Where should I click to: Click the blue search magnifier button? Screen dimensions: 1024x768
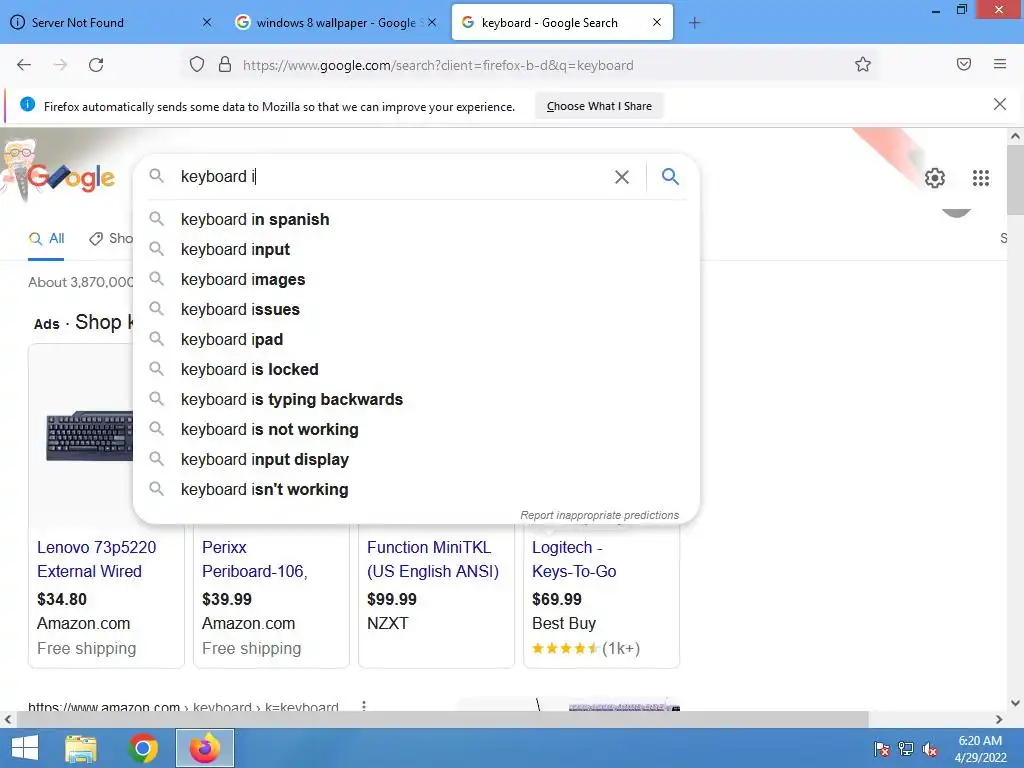tap(670, 176)
